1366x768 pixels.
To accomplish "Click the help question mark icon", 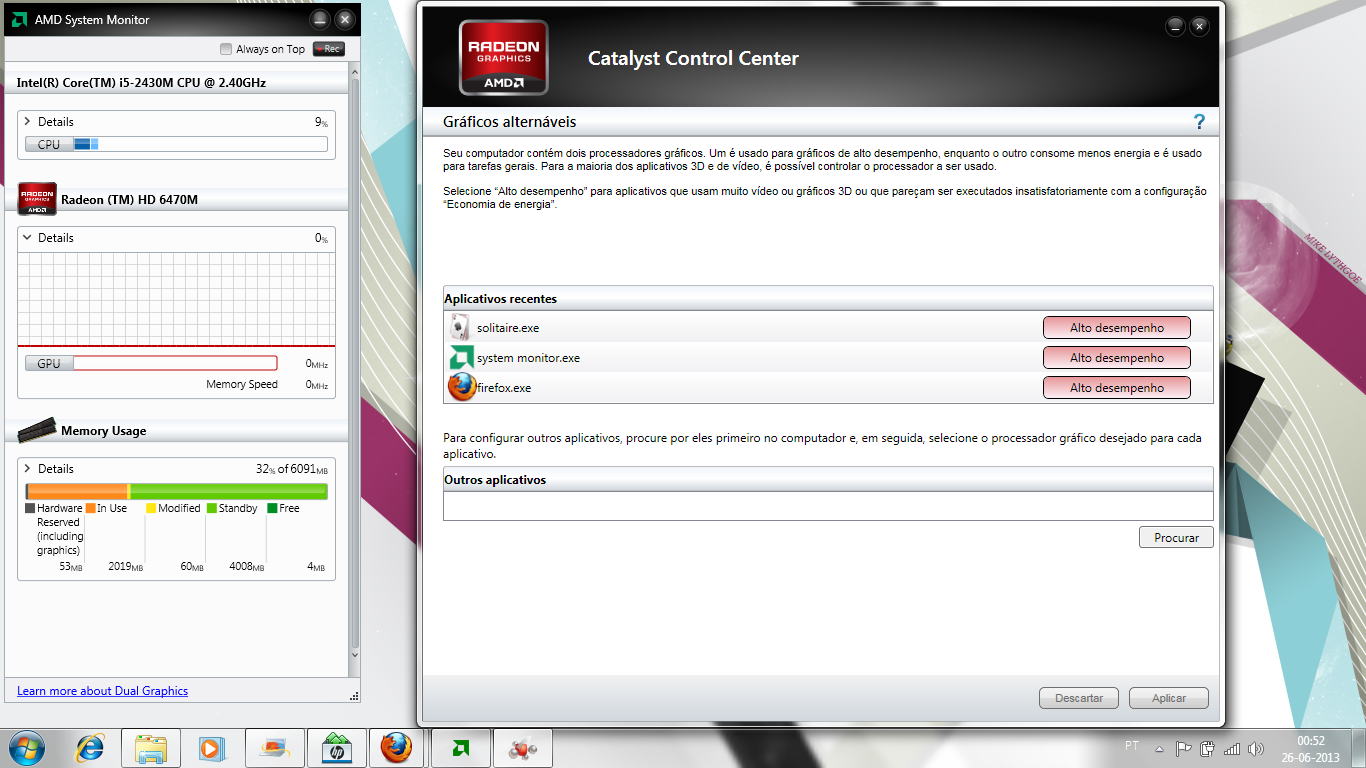I will tap(1199, 122).
